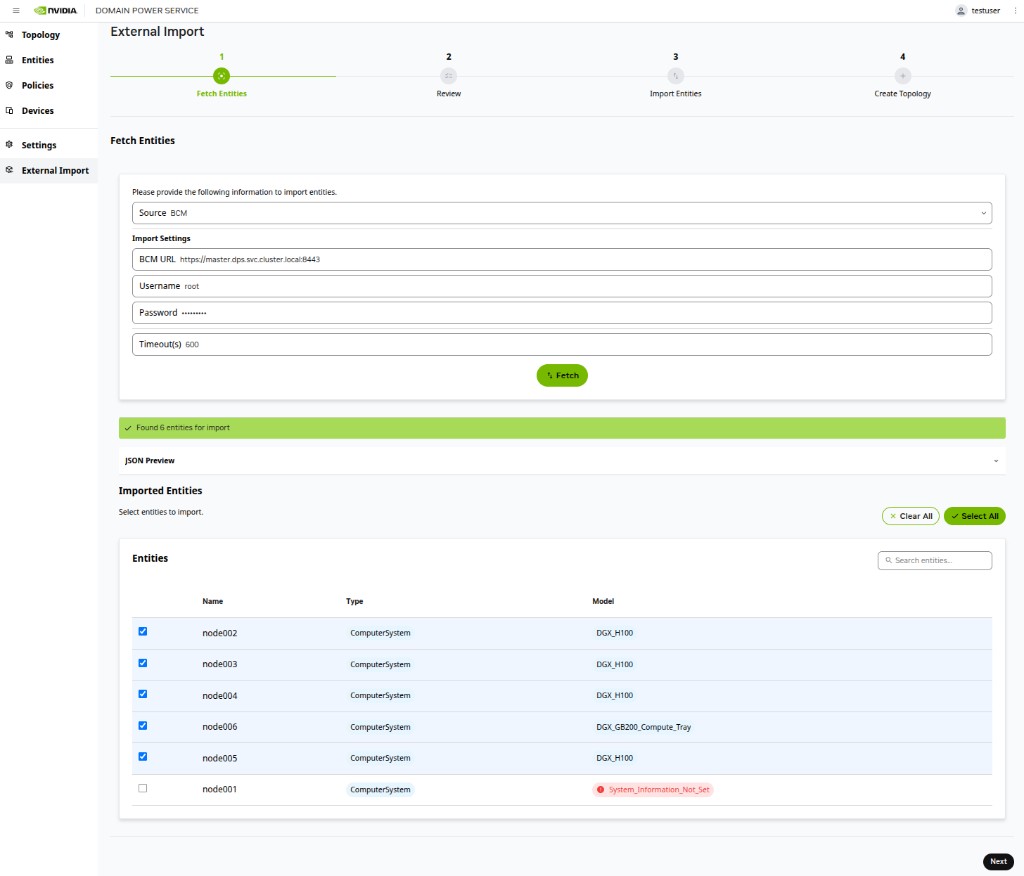1024x876 pixels.
Task: Open the hamburger navigation menu
Action: [16, 10]
